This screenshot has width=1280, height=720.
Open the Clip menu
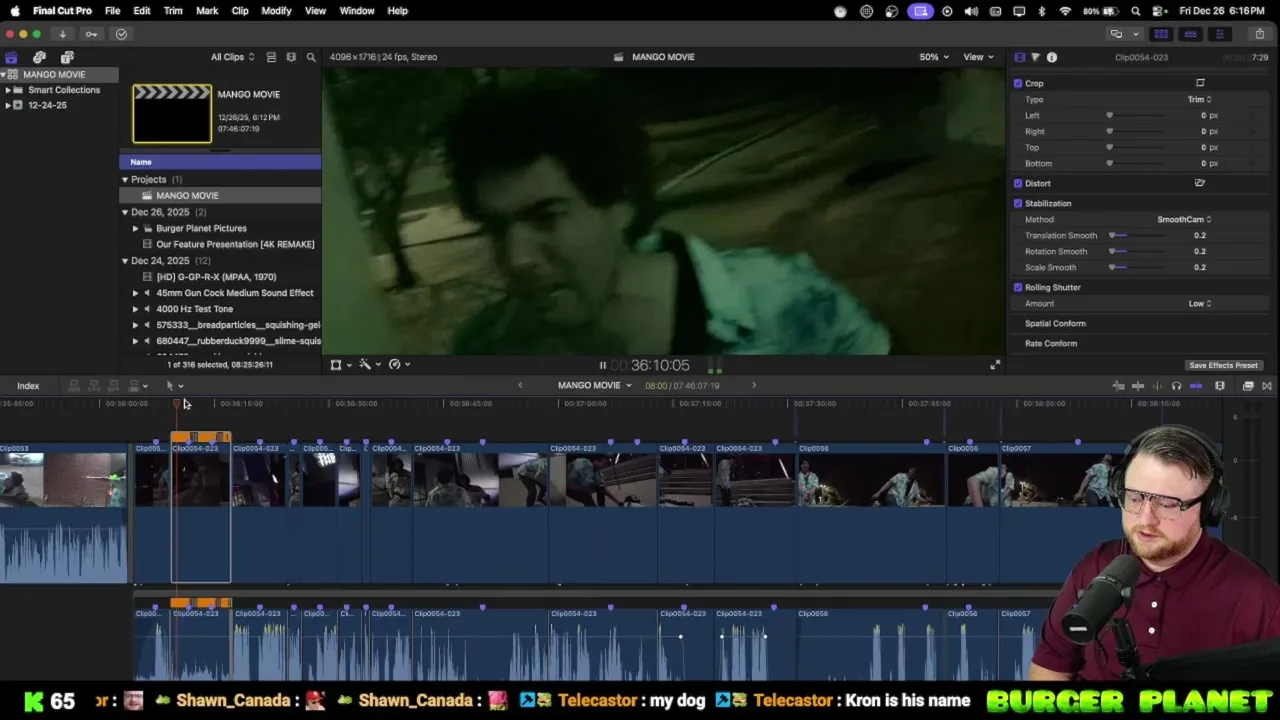(x=240, y=11)
